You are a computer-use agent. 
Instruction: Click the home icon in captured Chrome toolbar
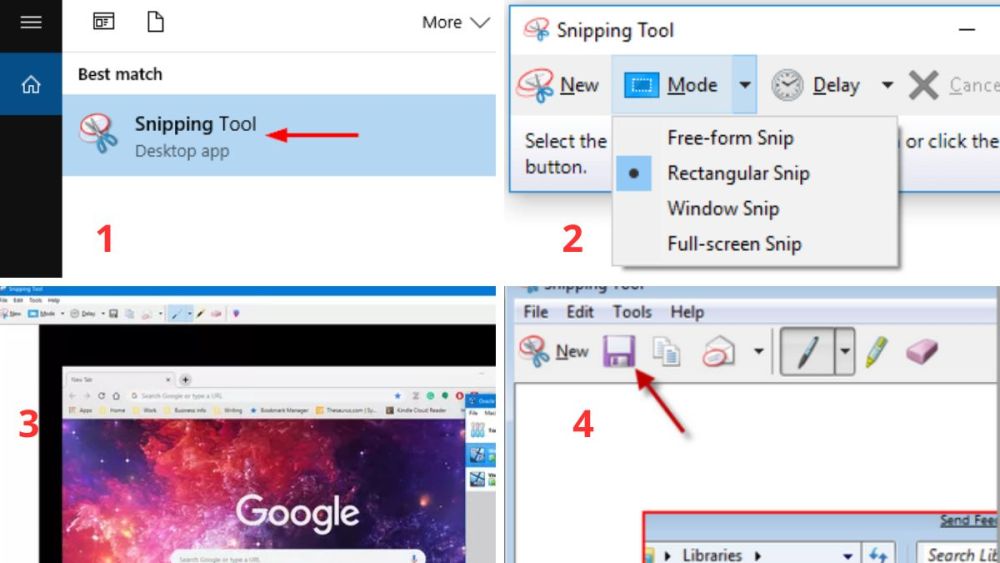coord(116,396)
